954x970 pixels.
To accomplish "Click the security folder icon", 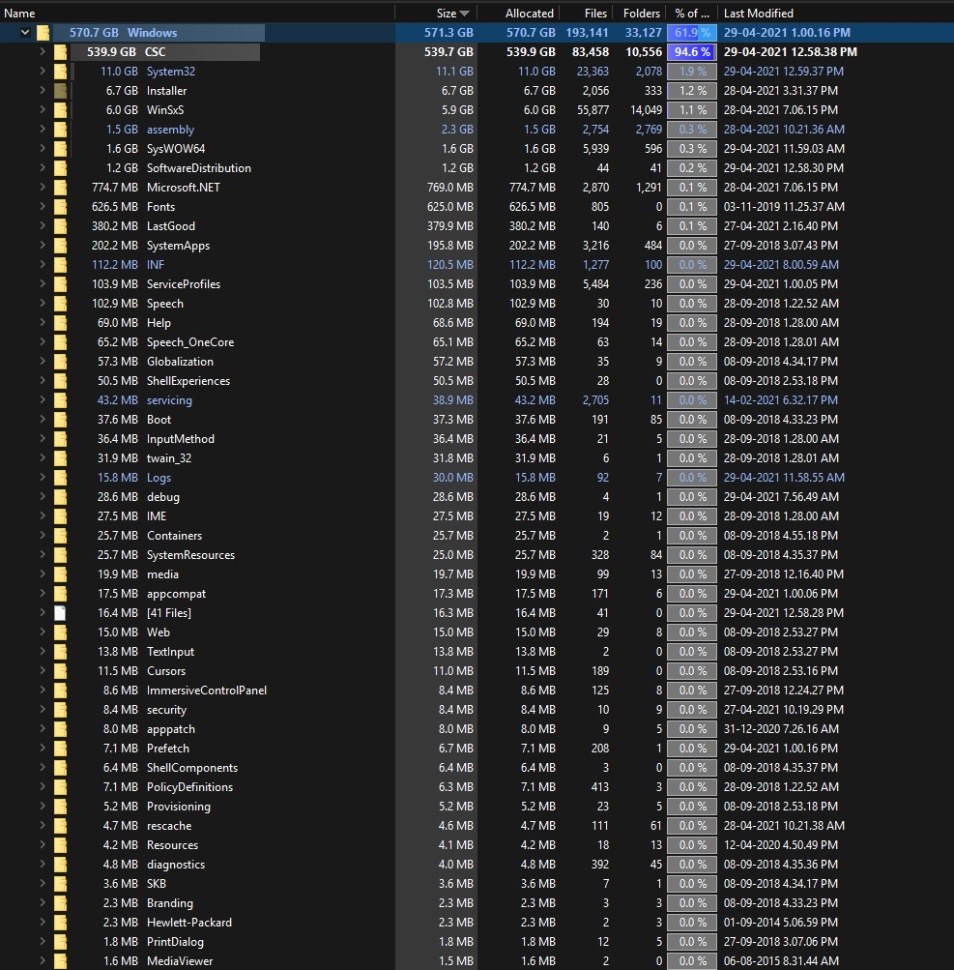I will pos(60,710).
